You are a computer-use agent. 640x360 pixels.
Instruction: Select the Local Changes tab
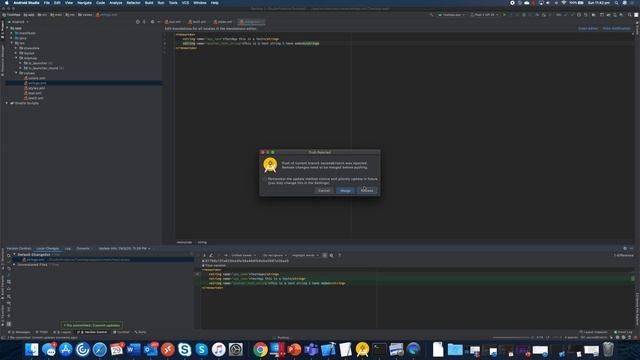click(x=47, y=249)
